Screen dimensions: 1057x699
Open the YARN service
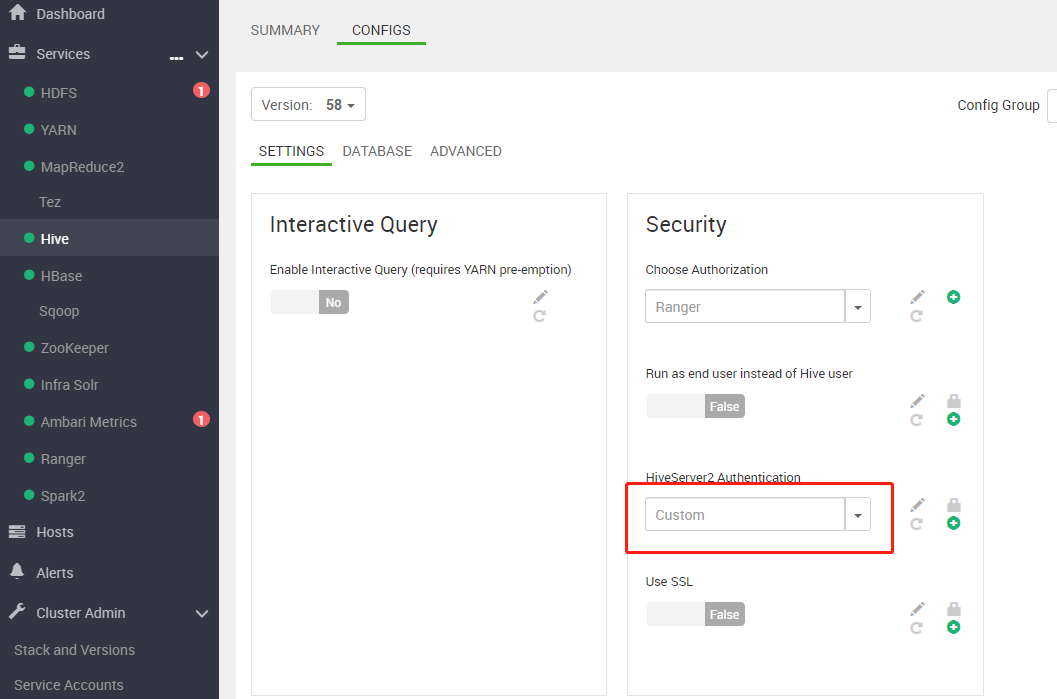click(x=59, y=130)
